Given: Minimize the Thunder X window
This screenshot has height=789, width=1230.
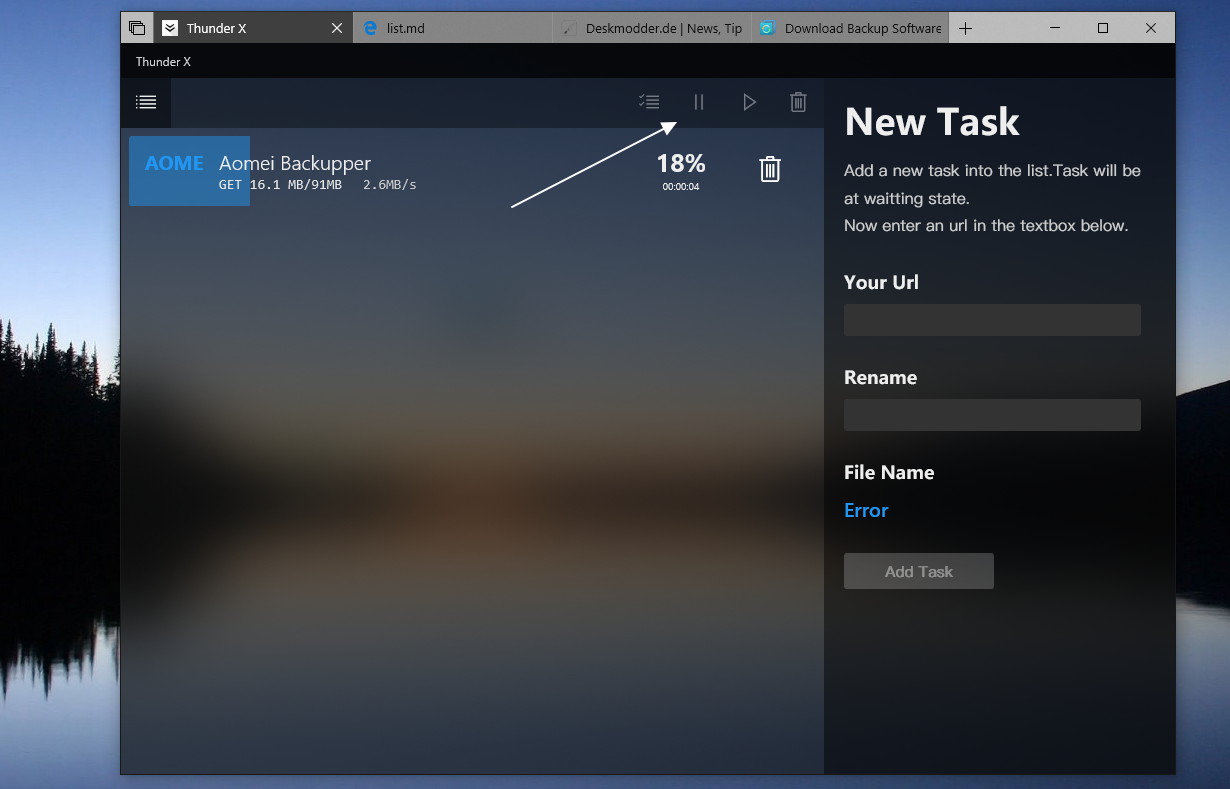Looking at the screenshot, I should point(1055,28).
